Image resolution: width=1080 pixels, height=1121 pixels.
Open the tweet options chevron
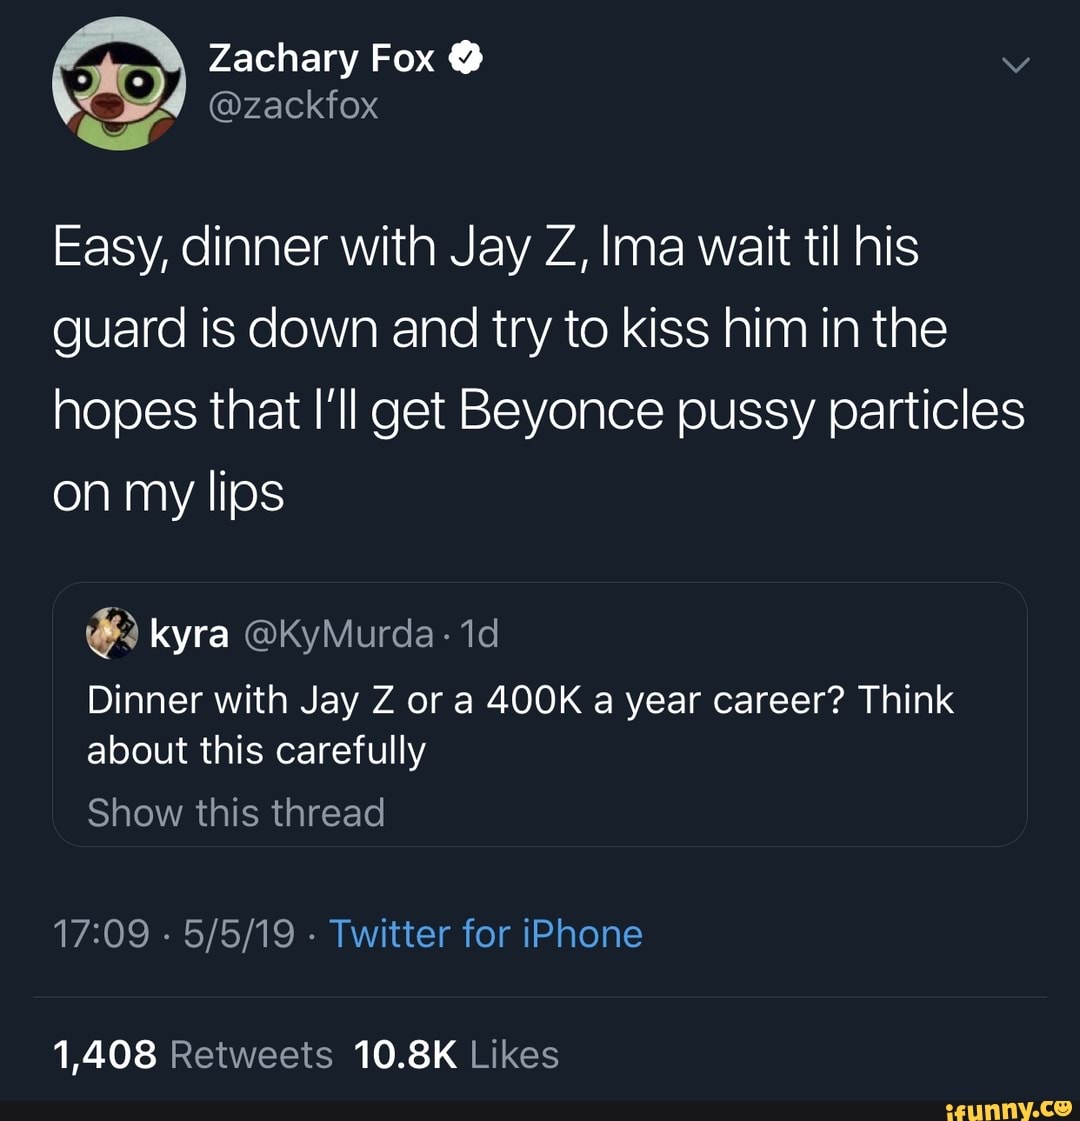(x=1016, y=63)
